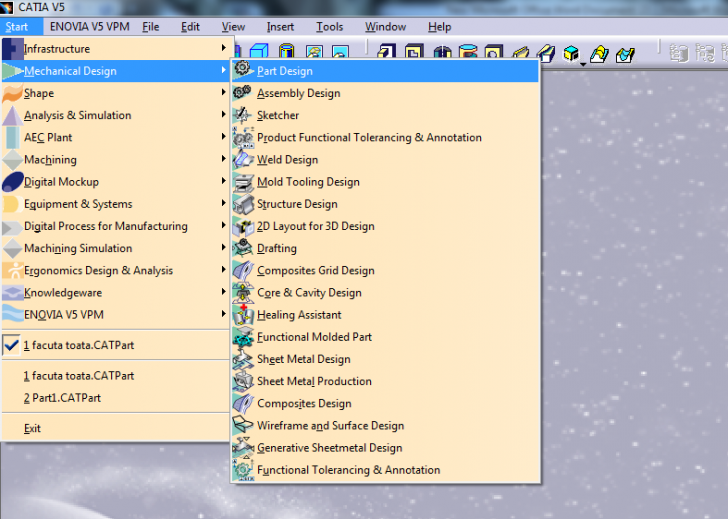Launch Generative Sheetmetal Design workbench

pyautogui.click(x=386, y=448)
